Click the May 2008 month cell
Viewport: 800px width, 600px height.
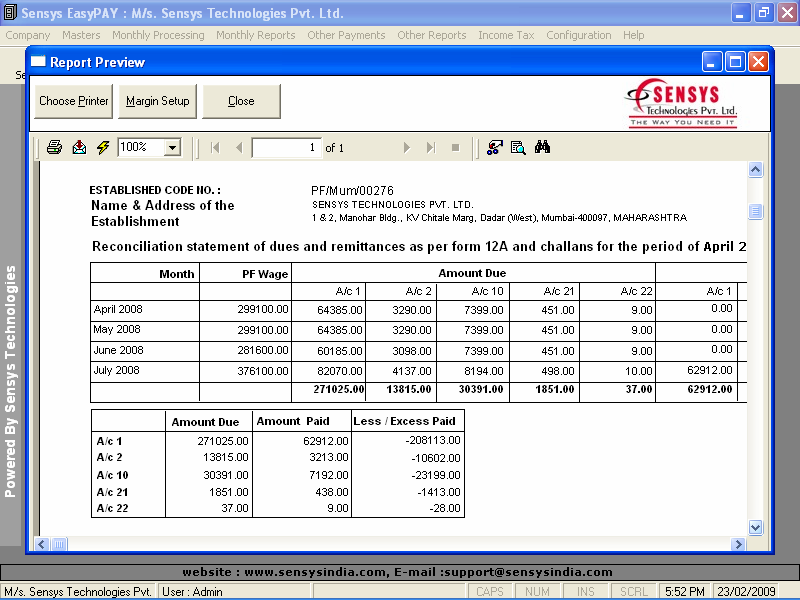[x=145, y=330]
